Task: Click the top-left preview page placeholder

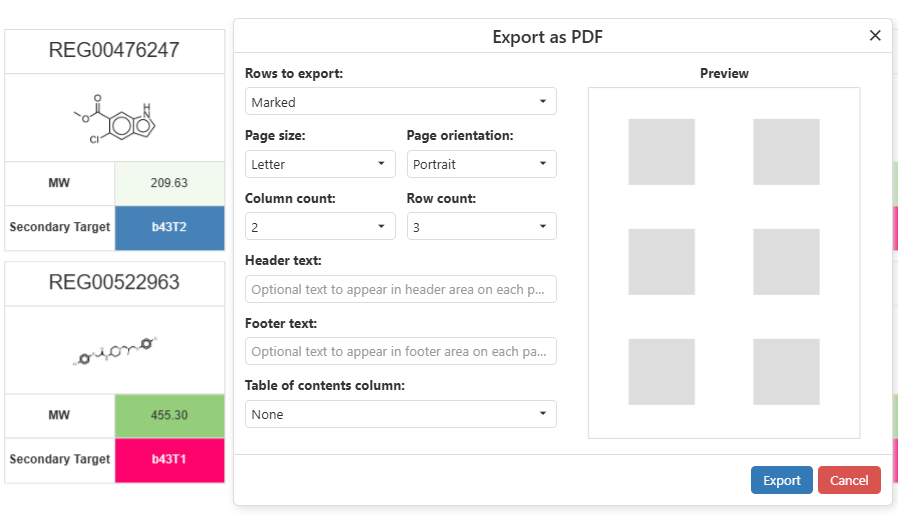Action: [x=661, y=152]
